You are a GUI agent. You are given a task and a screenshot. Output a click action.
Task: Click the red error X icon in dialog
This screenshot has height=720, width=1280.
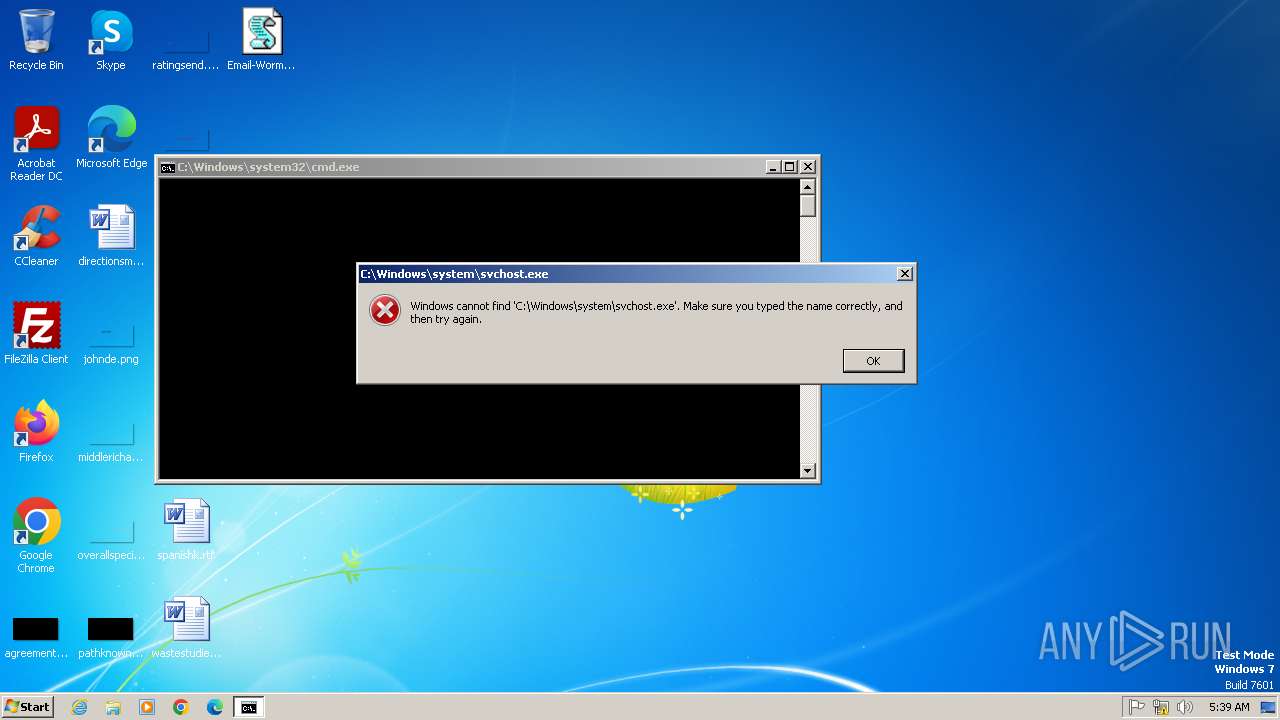coord(385,311)
